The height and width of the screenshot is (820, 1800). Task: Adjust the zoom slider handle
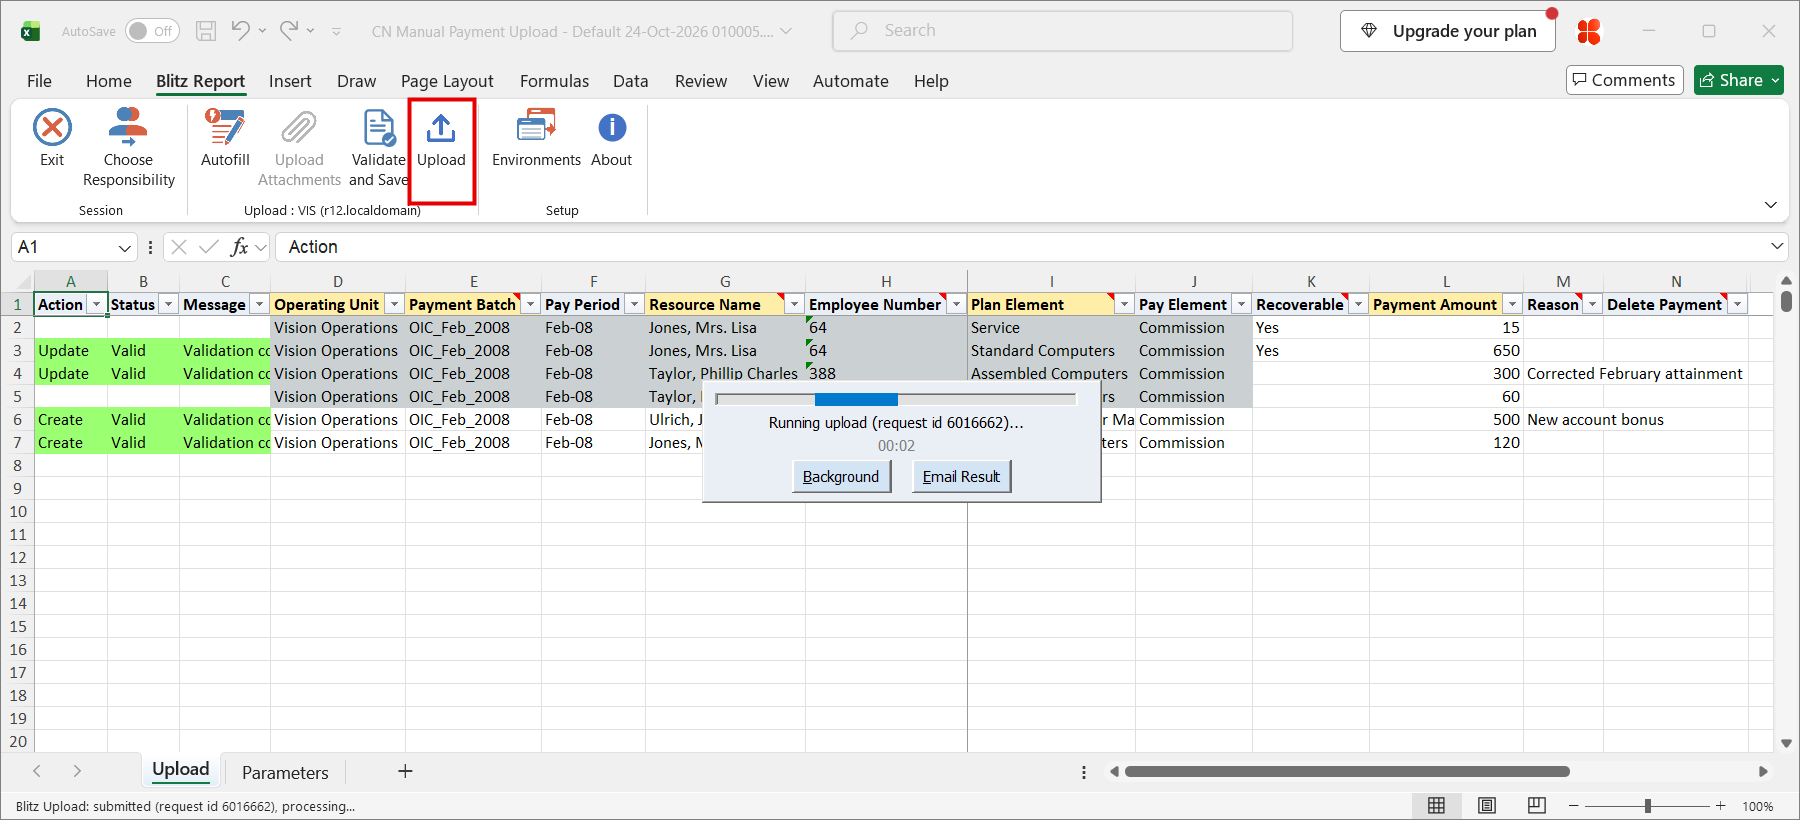point(1647,806)
